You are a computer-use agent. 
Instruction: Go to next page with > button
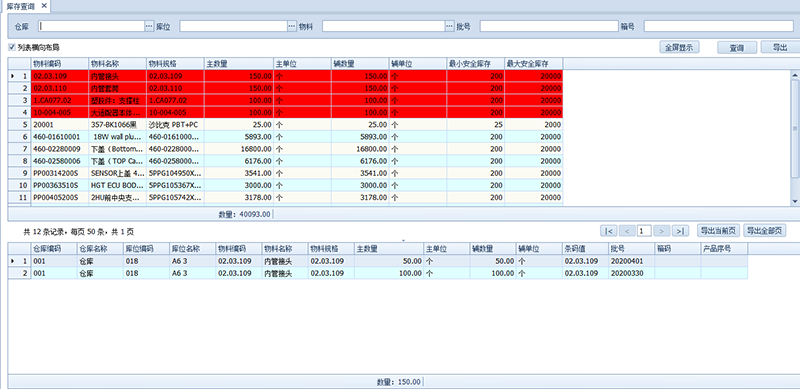tap(661, 231)
